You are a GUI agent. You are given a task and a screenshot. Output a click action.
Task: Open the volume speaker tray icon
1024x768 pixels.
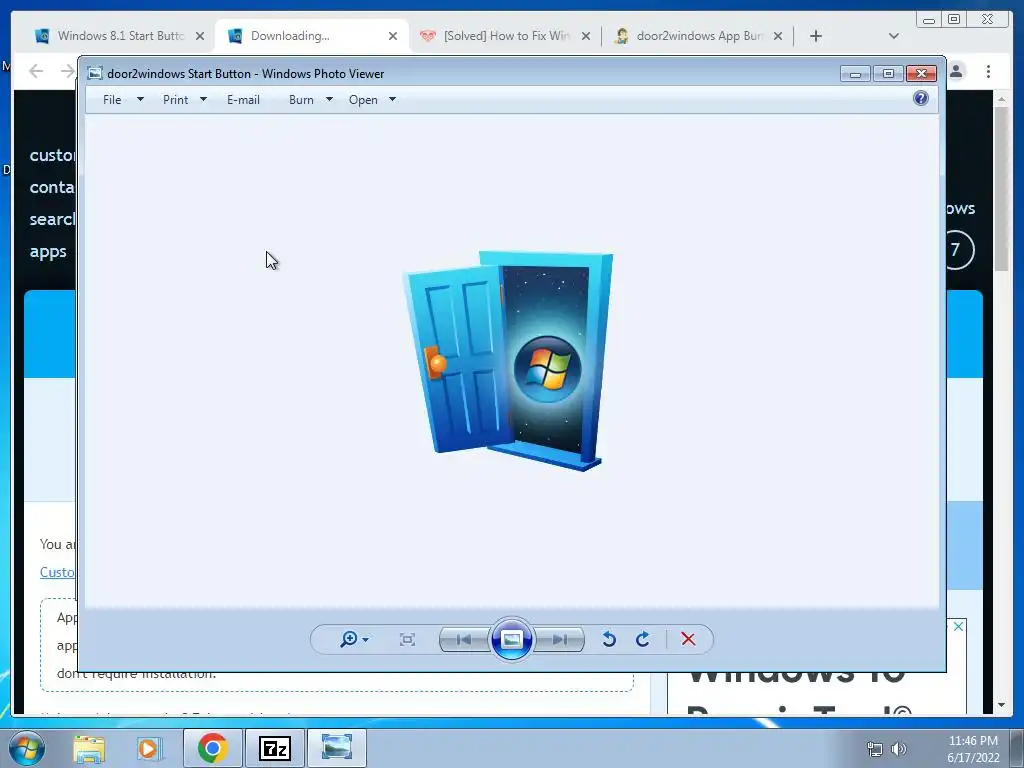(x=899, y=749)
